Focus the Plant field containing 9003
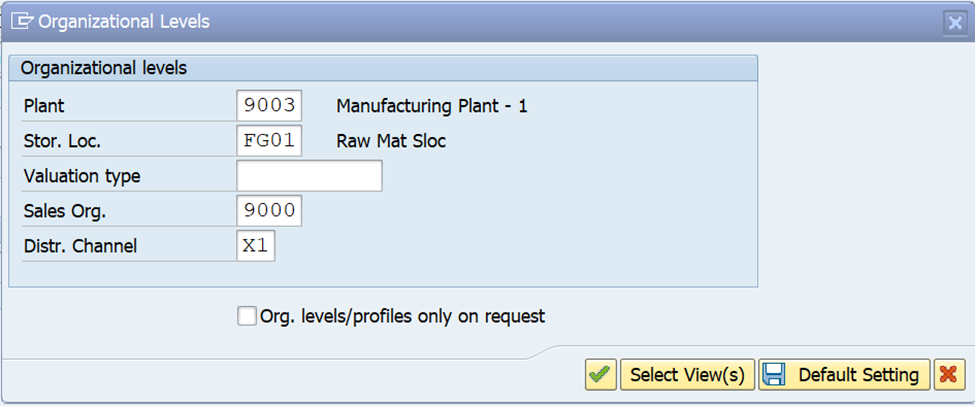This screenshot has height=406, width=975. point(270,106)
